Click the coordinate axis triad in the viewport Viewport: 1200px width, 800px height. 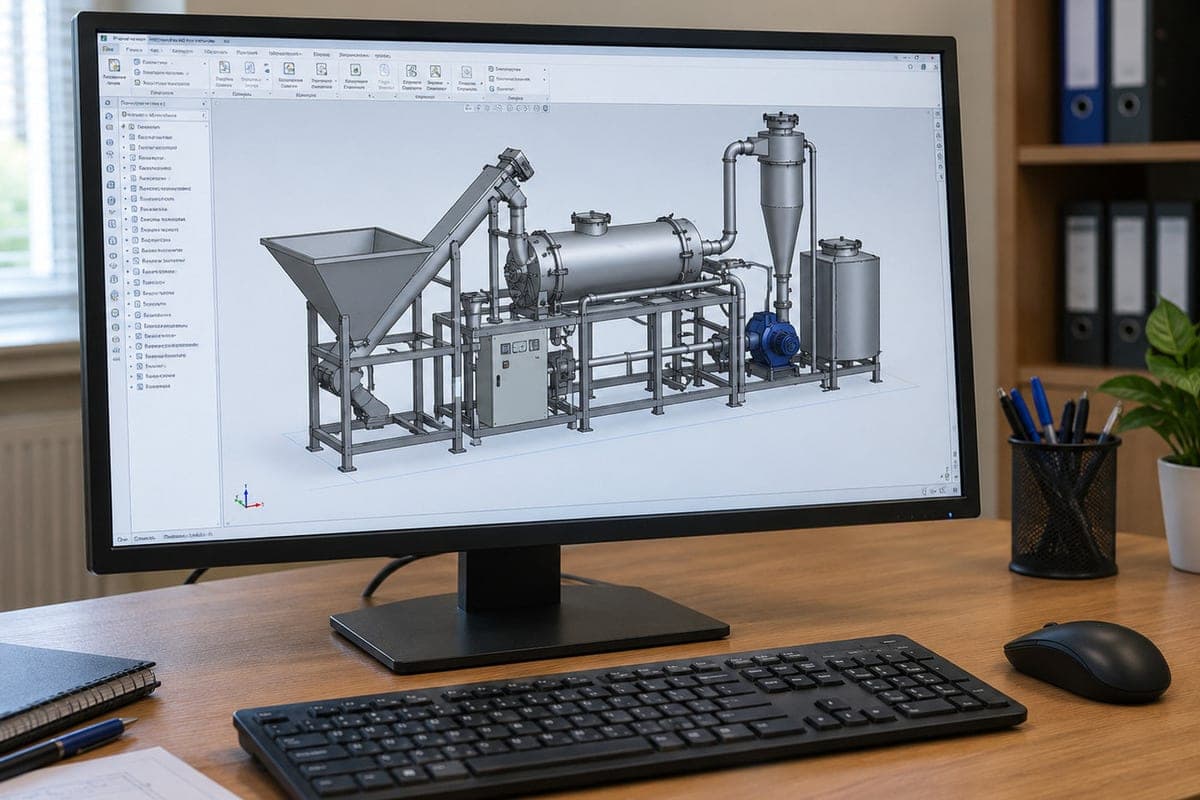tap(247, 496)
